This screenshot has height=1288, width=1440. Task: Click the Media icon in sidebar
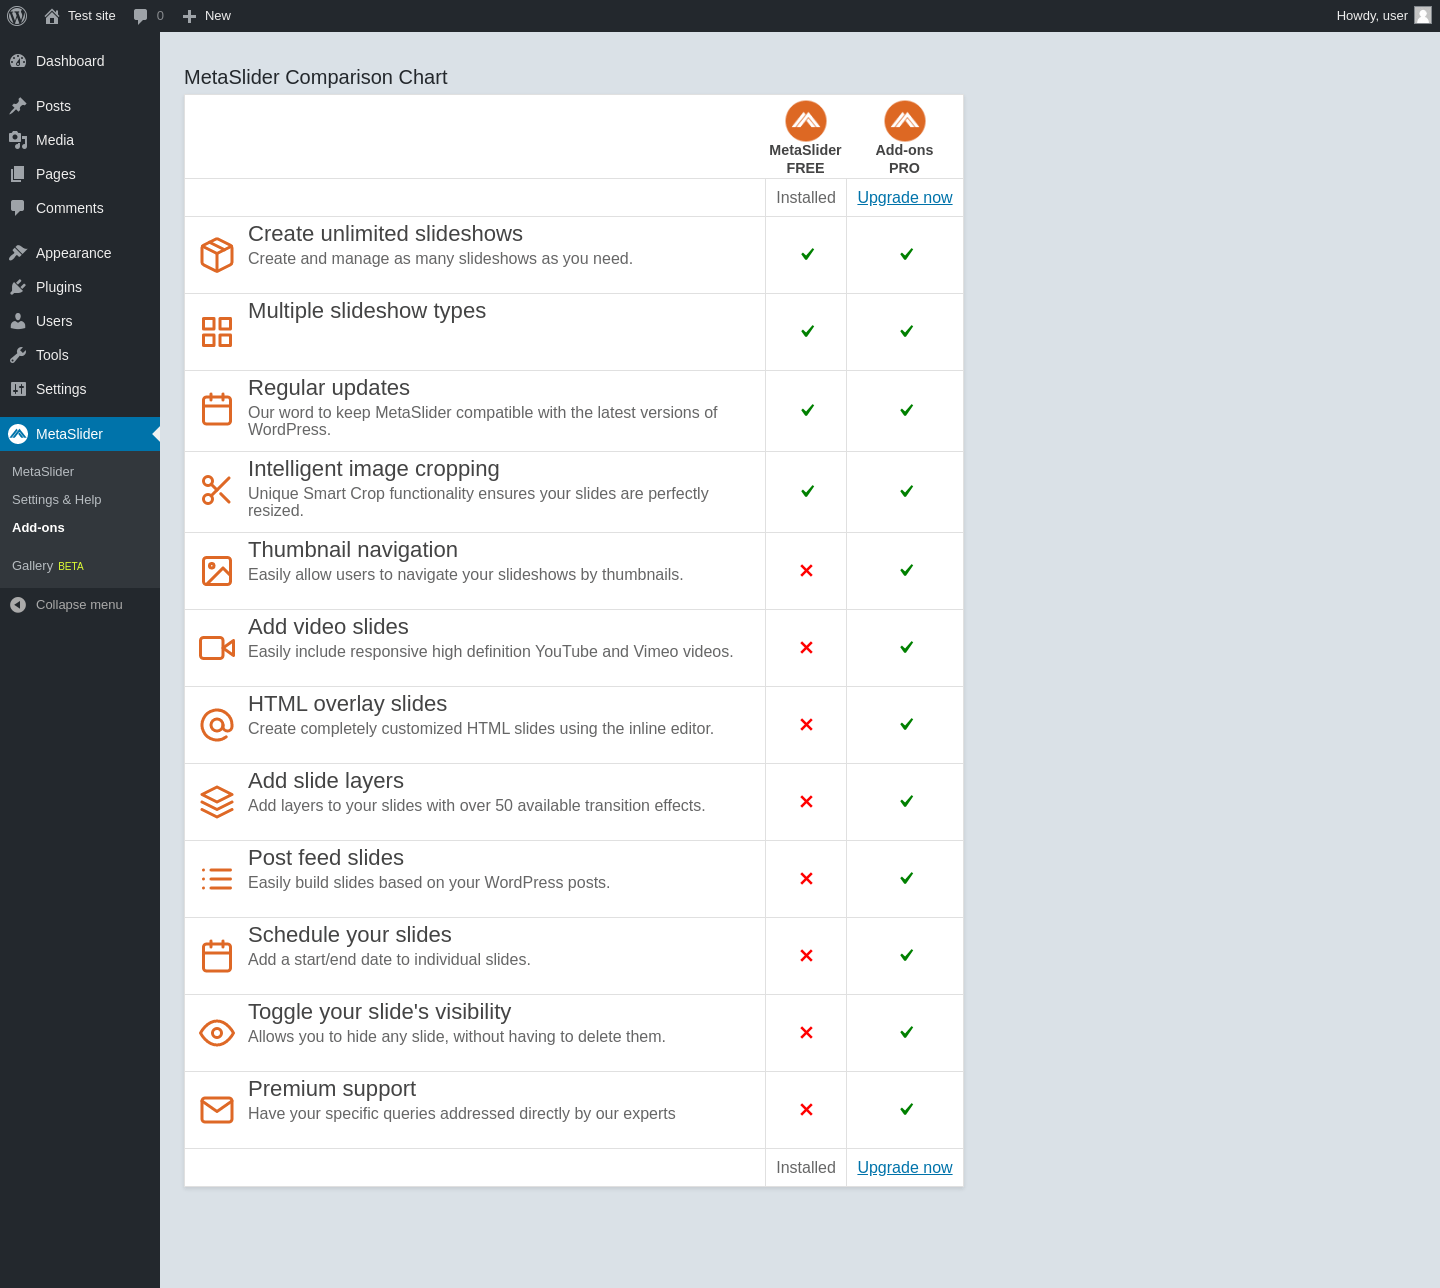click(x=18, y=140)
